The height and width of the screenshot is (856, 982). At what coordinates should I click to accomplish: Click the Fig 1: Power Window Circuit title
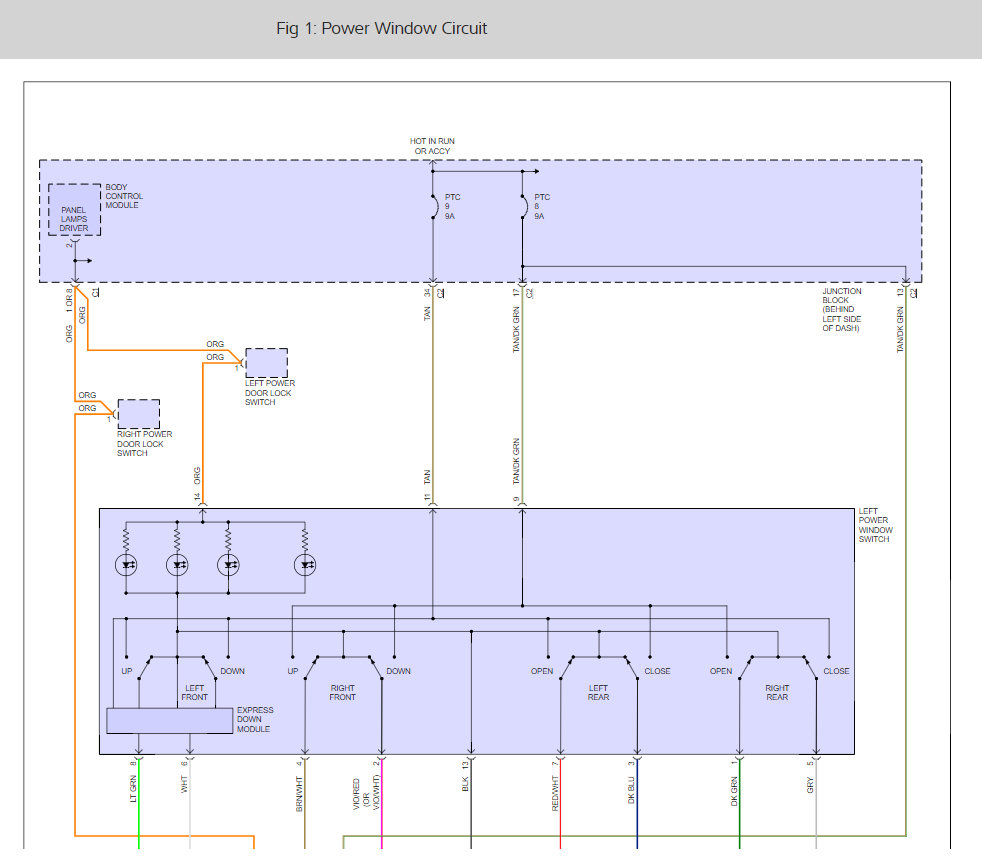381,28
